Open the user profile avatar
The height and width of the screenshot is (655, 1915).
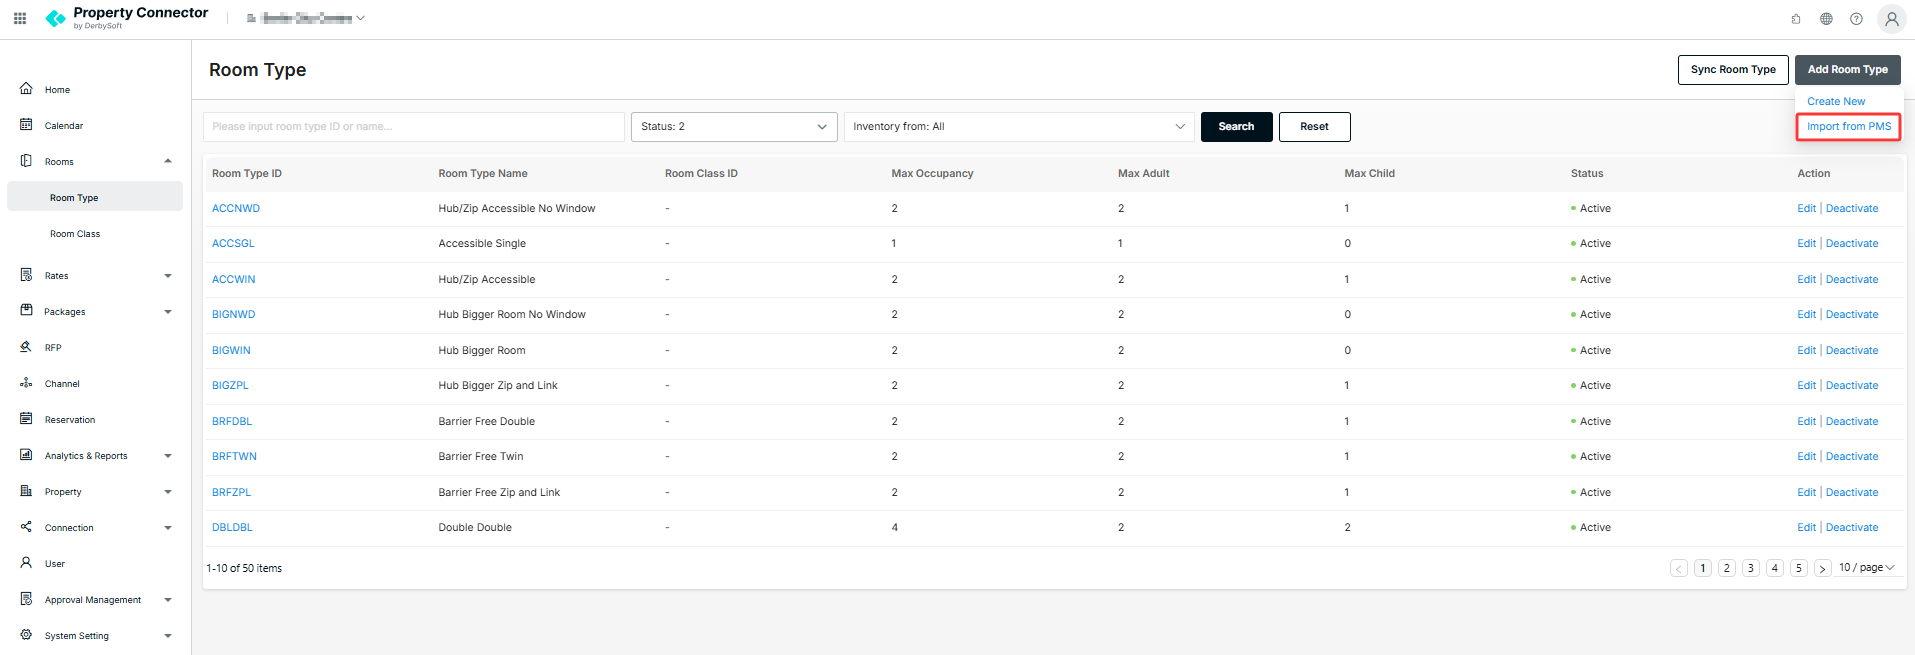(1891, 19)
